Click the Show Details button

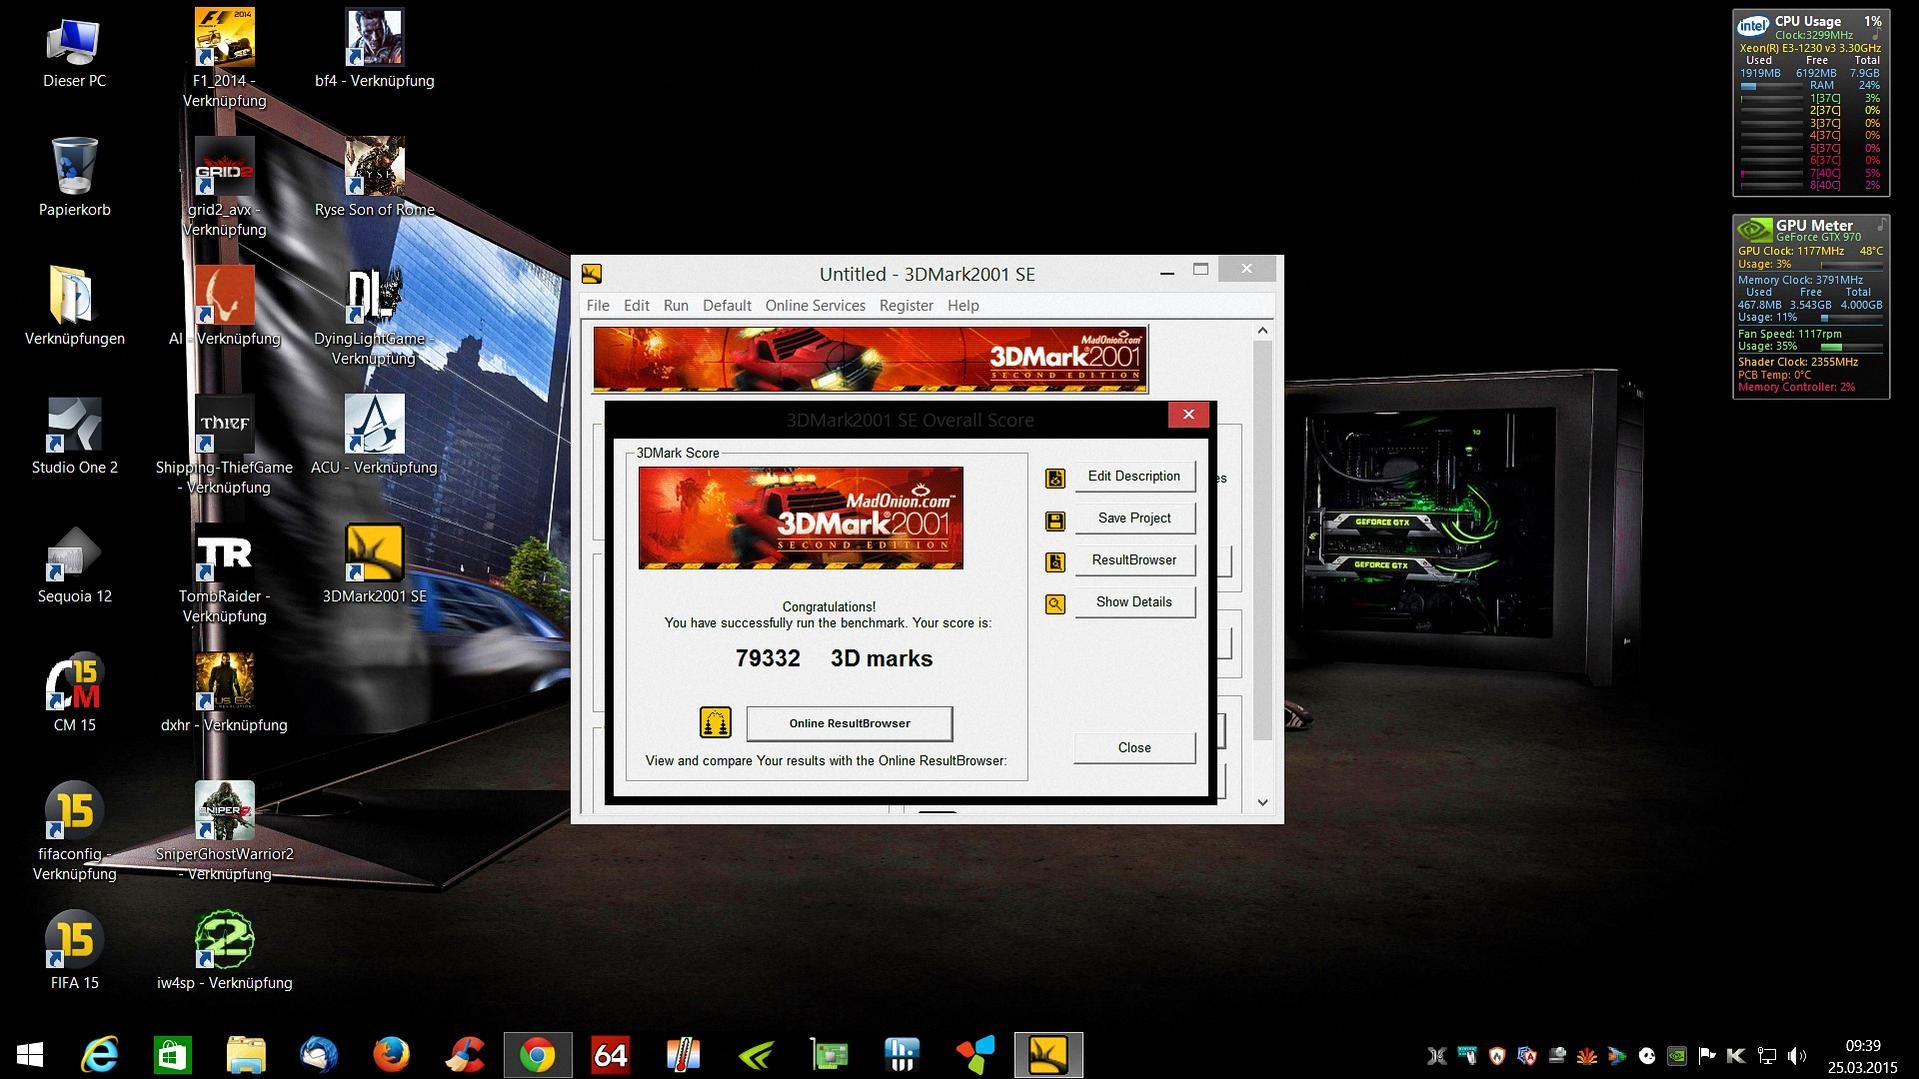1134,603
